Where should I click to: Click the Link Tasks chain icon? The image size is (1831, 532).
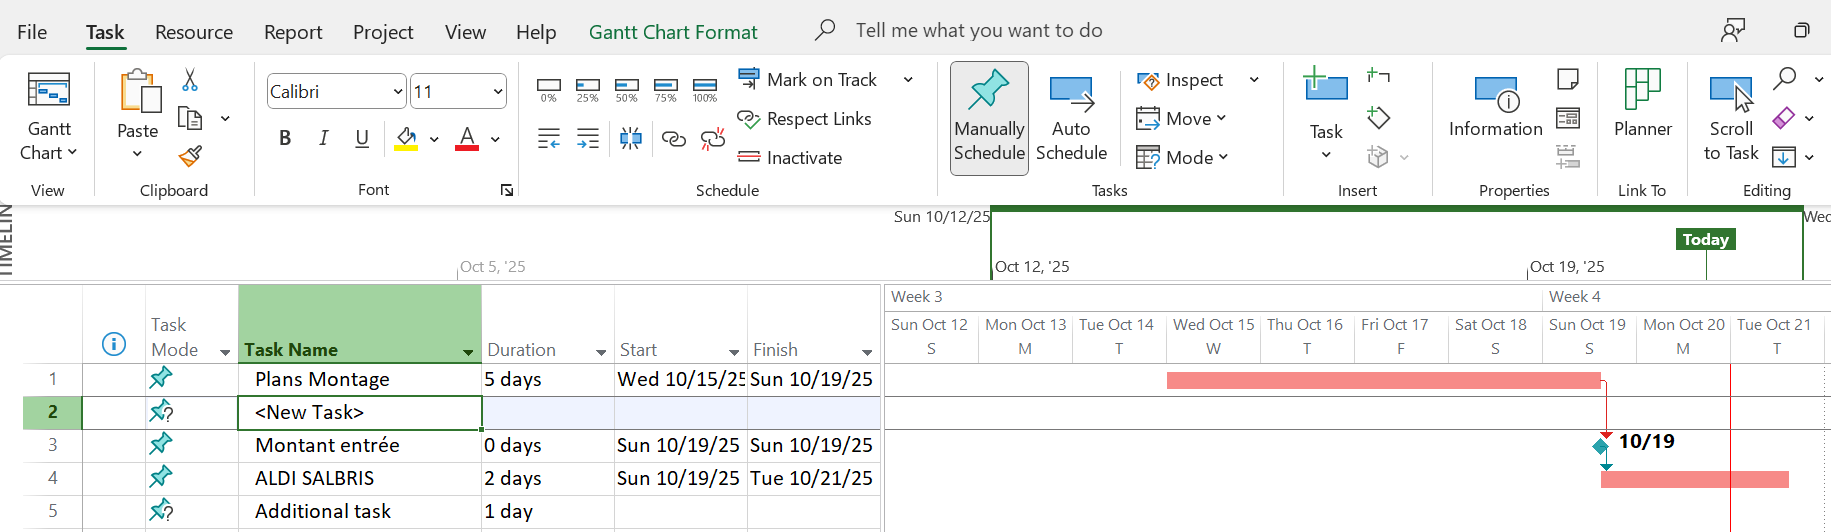click(674, 139)
